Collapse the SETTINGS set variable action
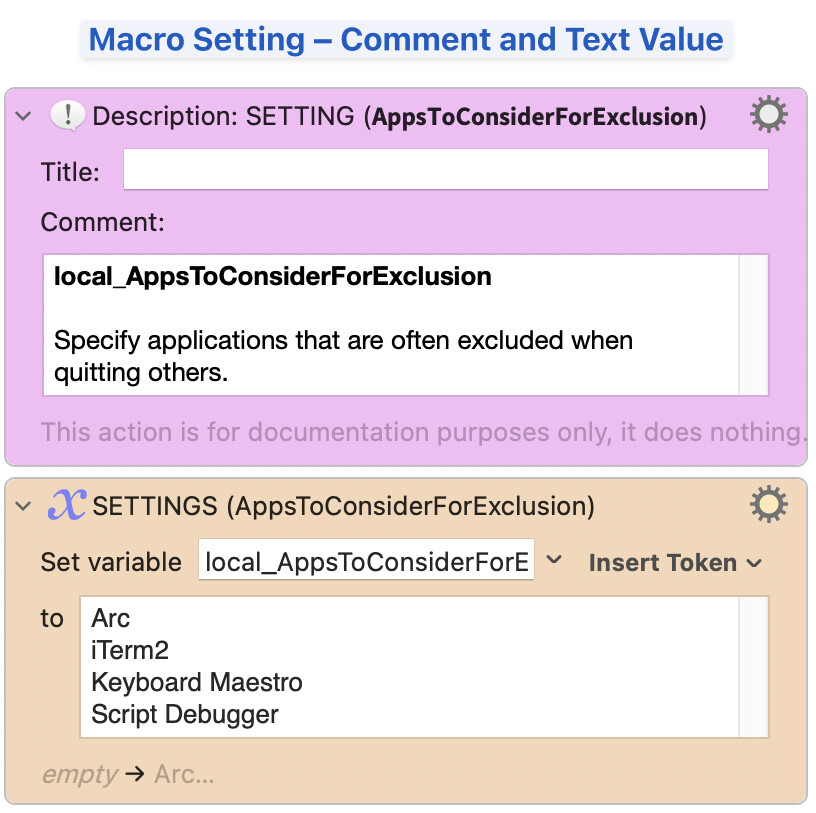 [x=24, y=507]
